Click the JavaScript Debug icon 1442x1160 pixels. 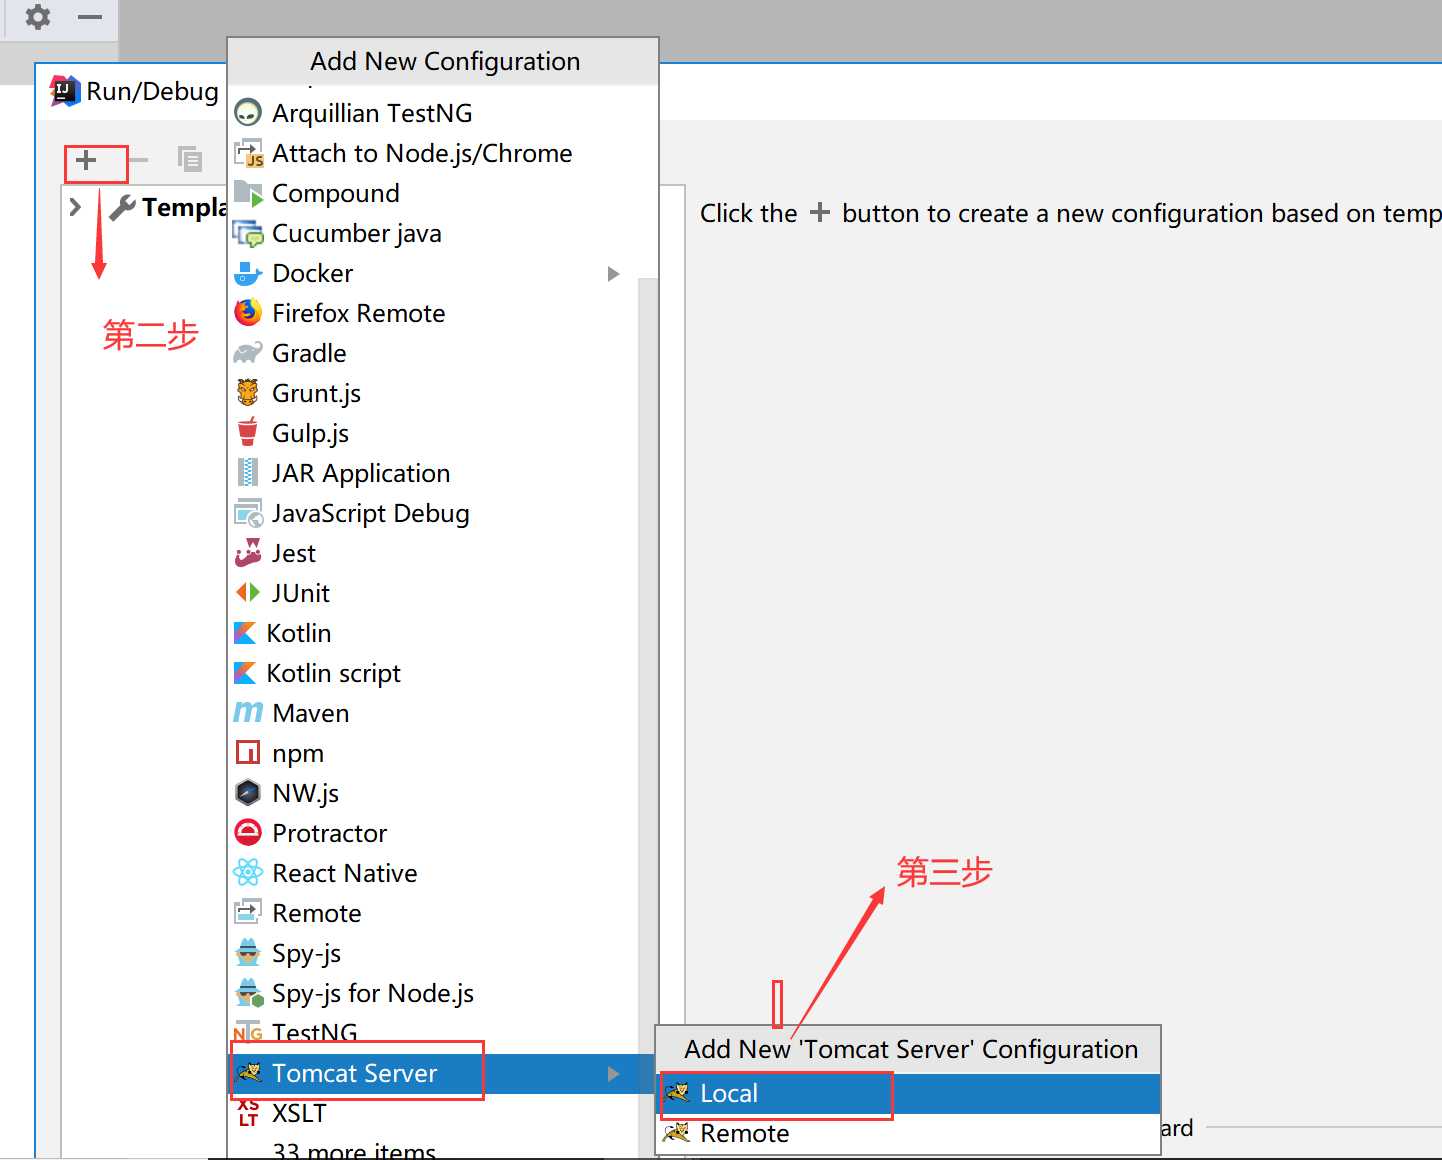click(x=248, y=513)
